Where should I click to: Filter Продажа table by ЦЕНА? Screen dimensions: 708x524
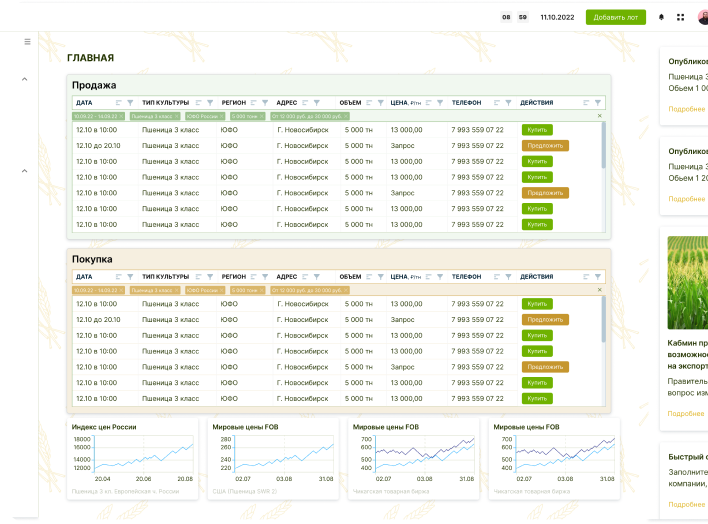coord(440,103)
